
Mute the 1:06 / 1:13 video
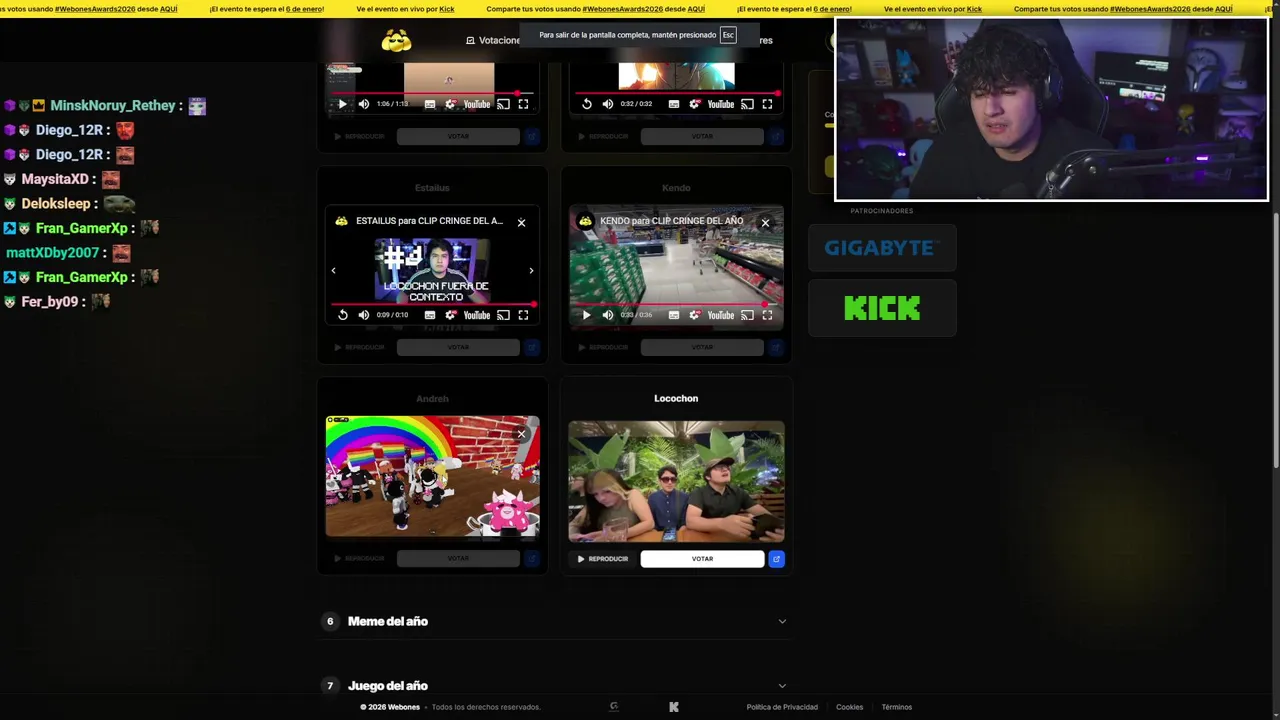(364, 104)
